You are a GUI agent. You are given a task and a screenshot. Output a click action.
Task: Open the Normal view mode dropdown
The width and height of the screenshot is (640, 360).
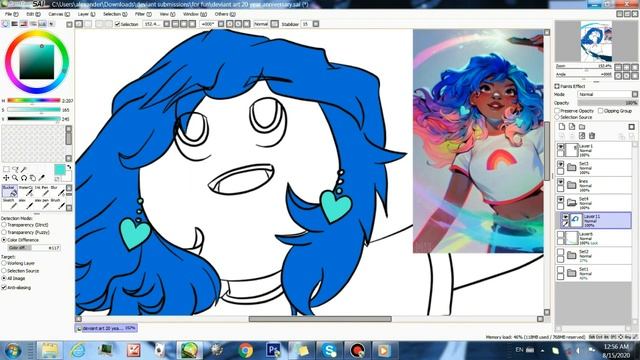(x=275, y=24)
